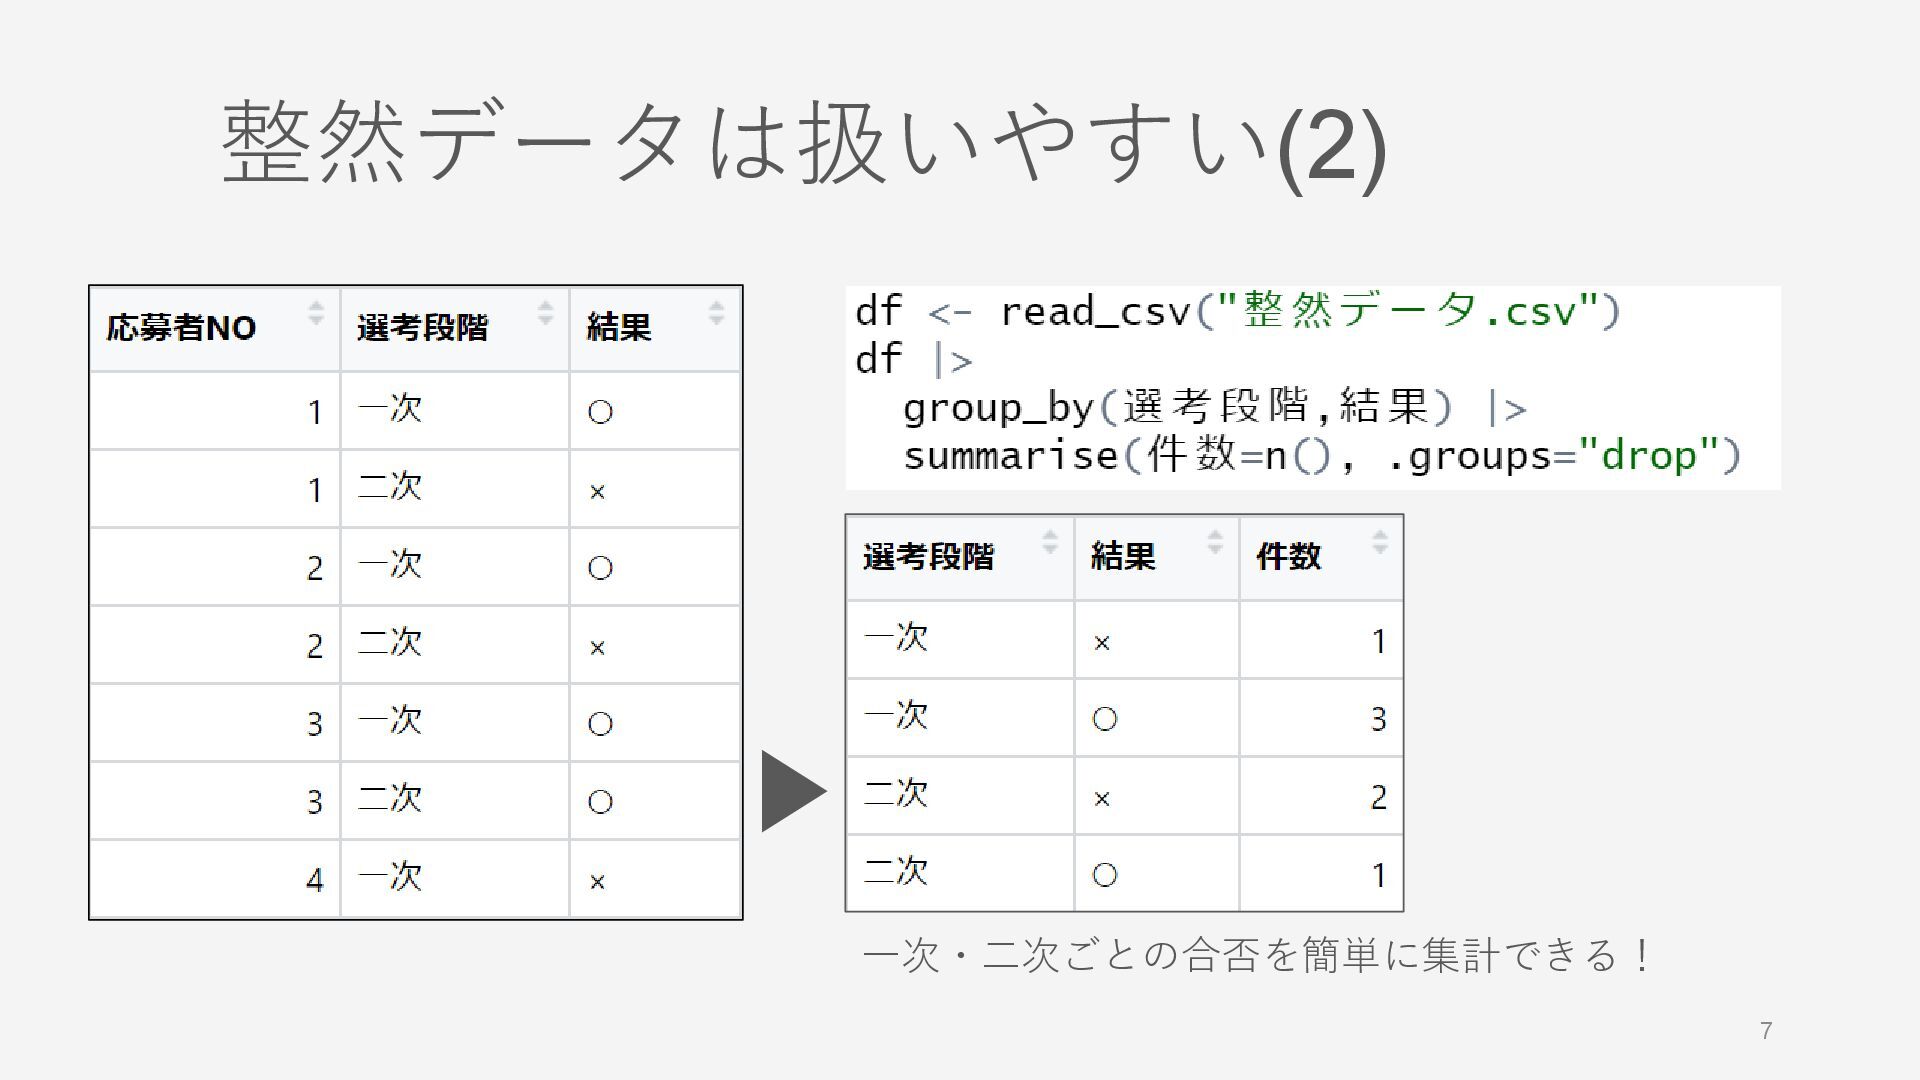The image size is (1920, 1080).
Task: Click the slide page number 7
Action: [1766, 1031]
